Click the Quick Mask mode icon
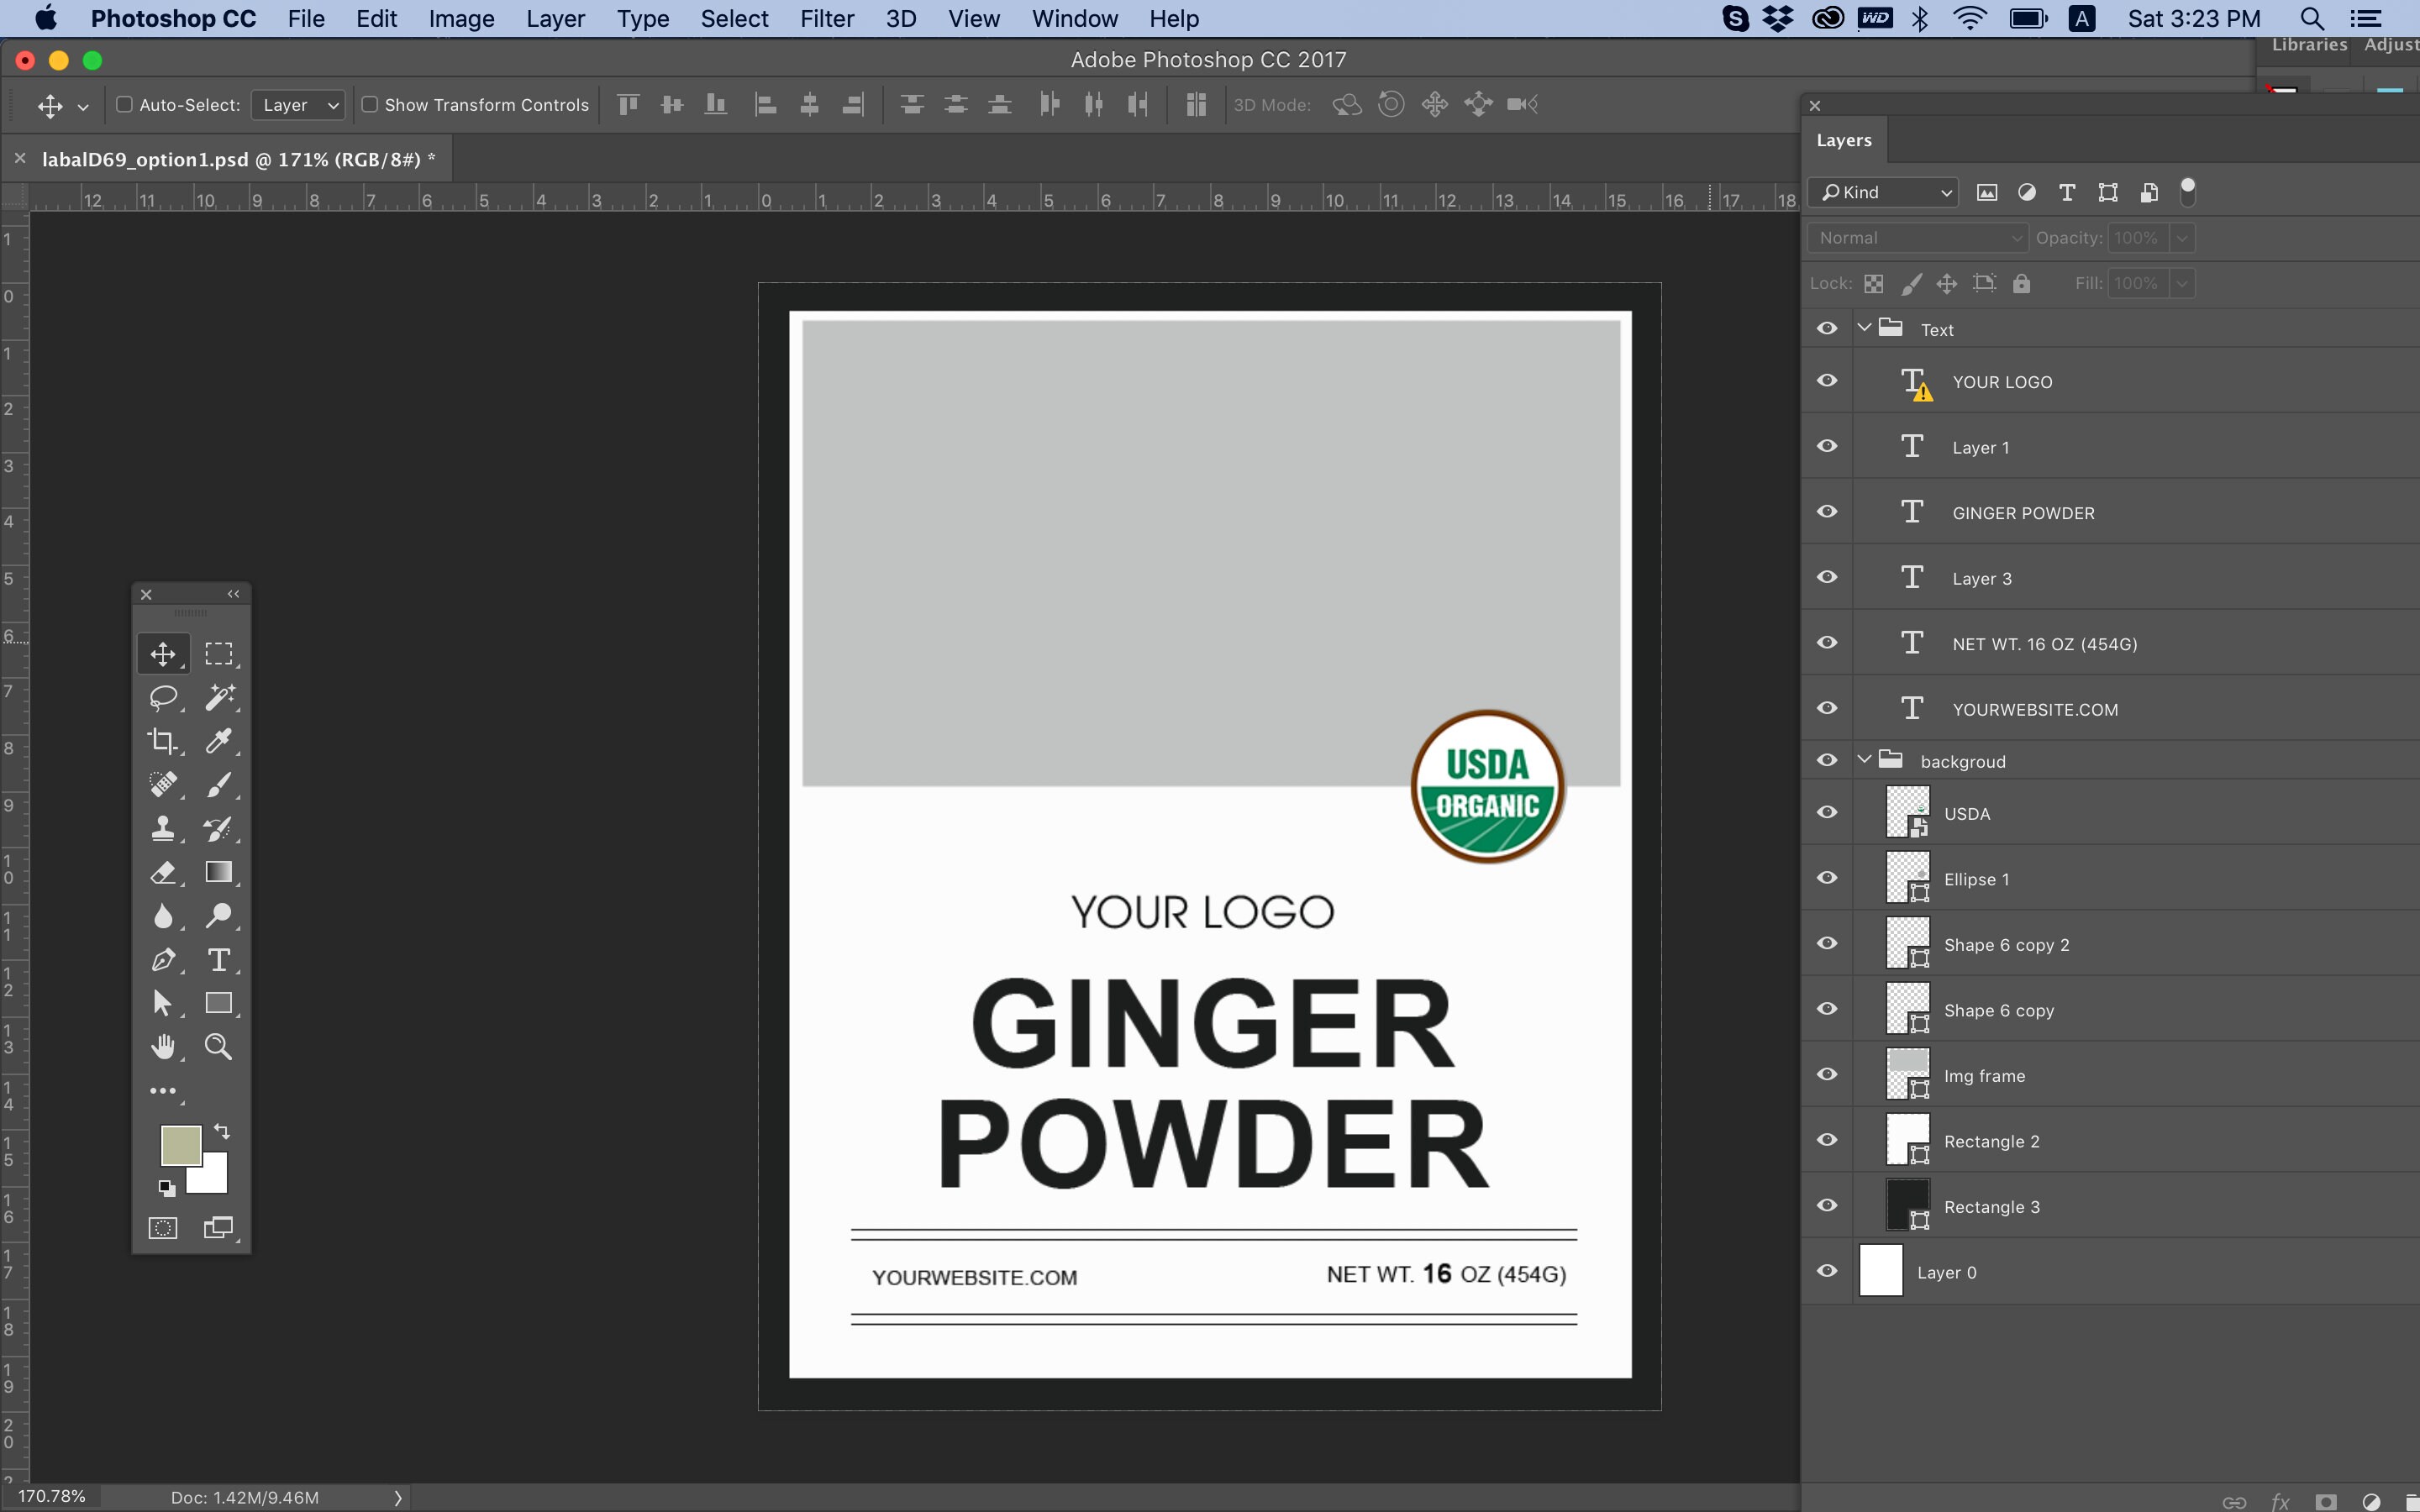This screenshot has height=1512, width=2420. [x=163, y=1228]
